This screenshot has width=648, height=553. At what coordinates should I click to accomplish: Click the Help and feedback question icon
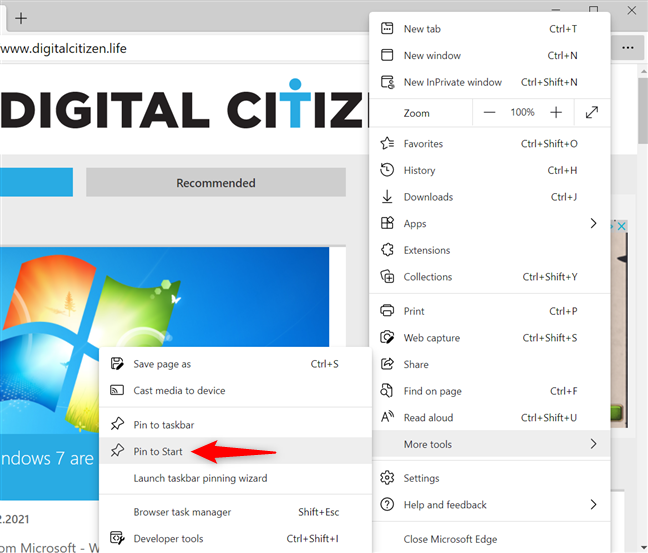387,504
